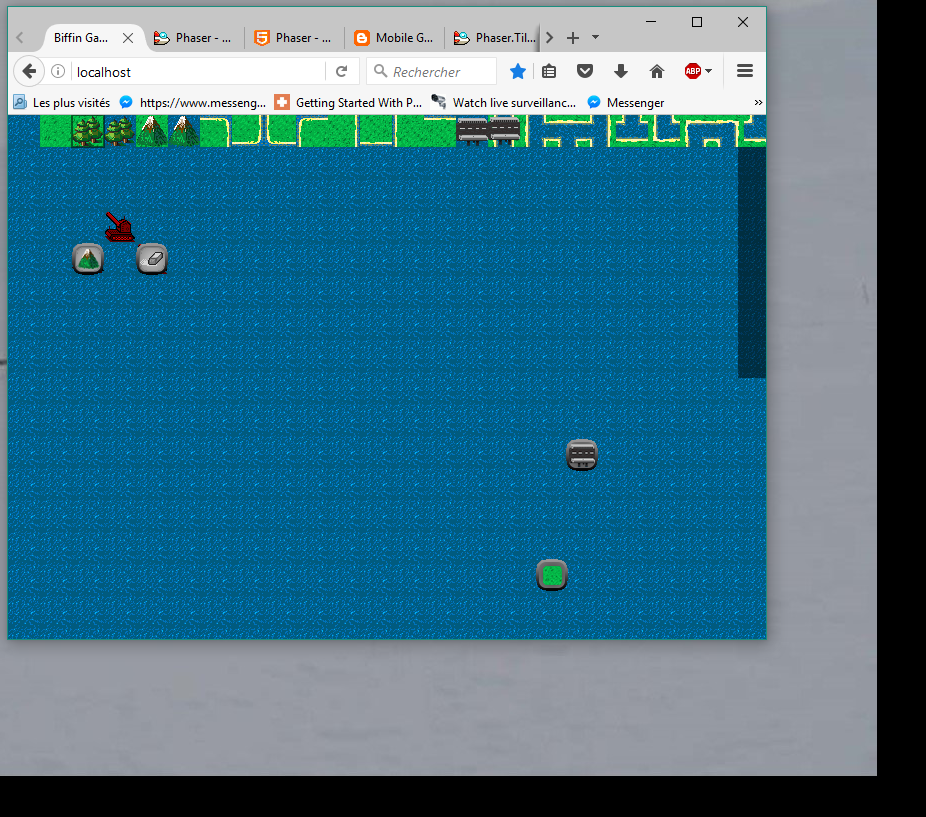Go to the Firefox home page

[657, 71]
